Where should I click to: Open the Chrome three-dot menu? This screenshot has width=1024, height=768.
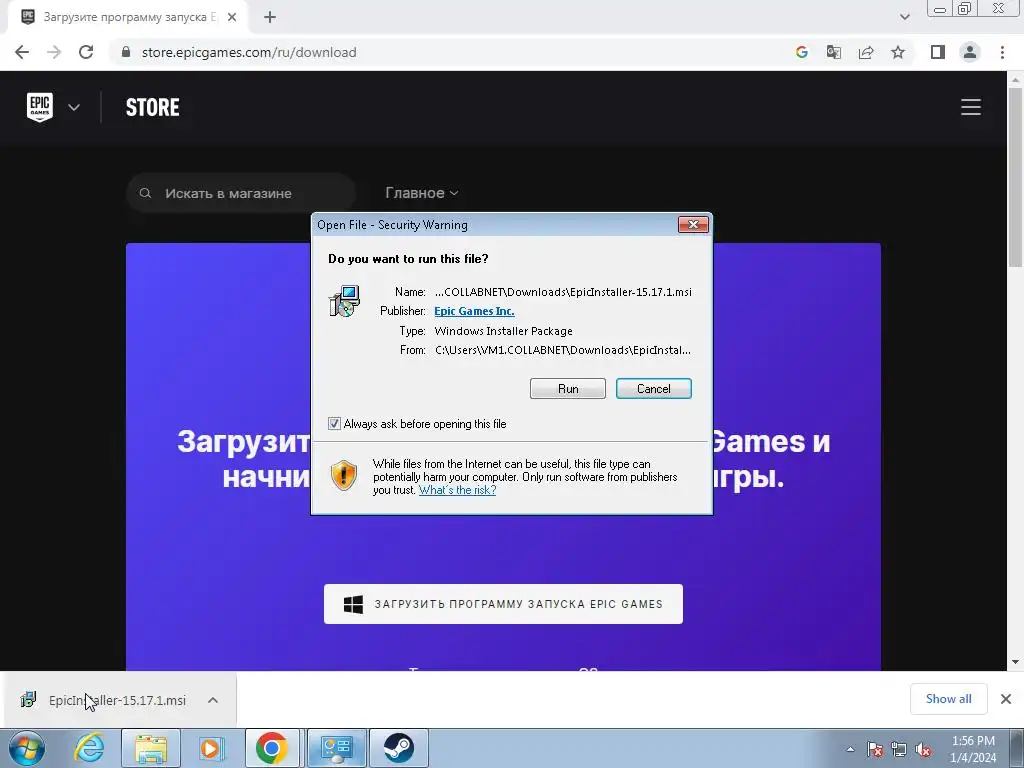(x=1002, y=52)
